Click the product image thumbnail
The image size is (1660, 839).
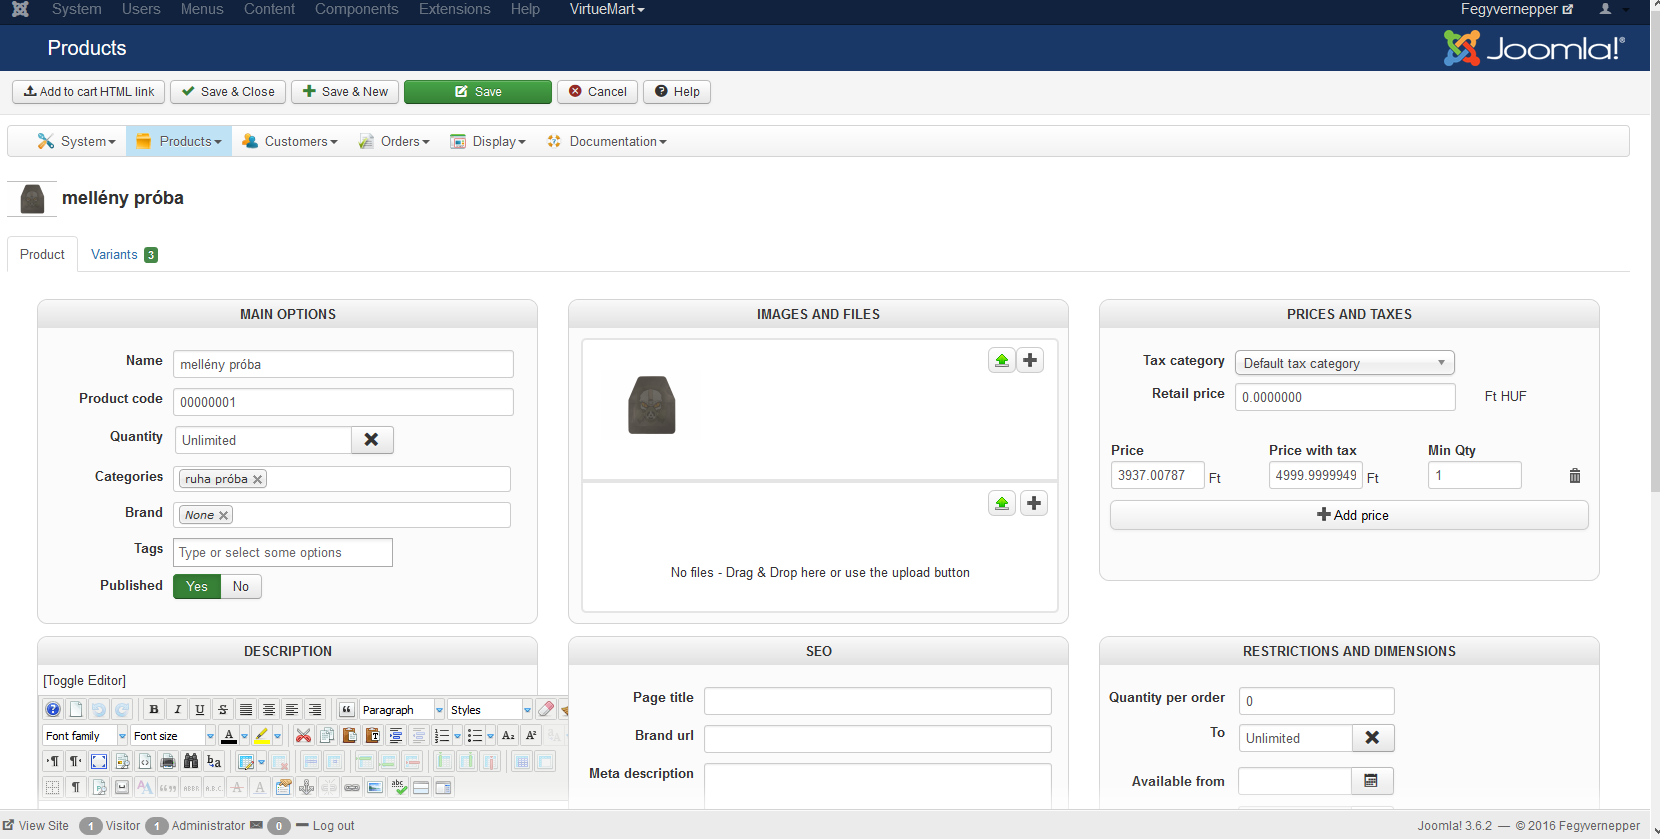(x=652, y=404)
